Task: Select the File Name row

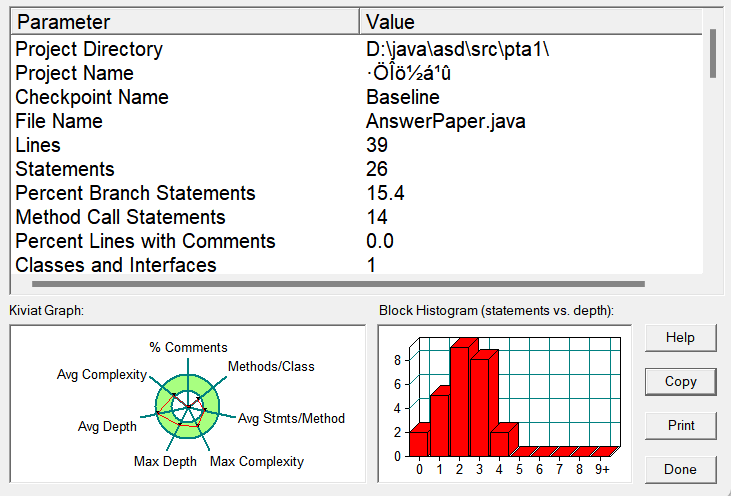Action: coord(59,121)
